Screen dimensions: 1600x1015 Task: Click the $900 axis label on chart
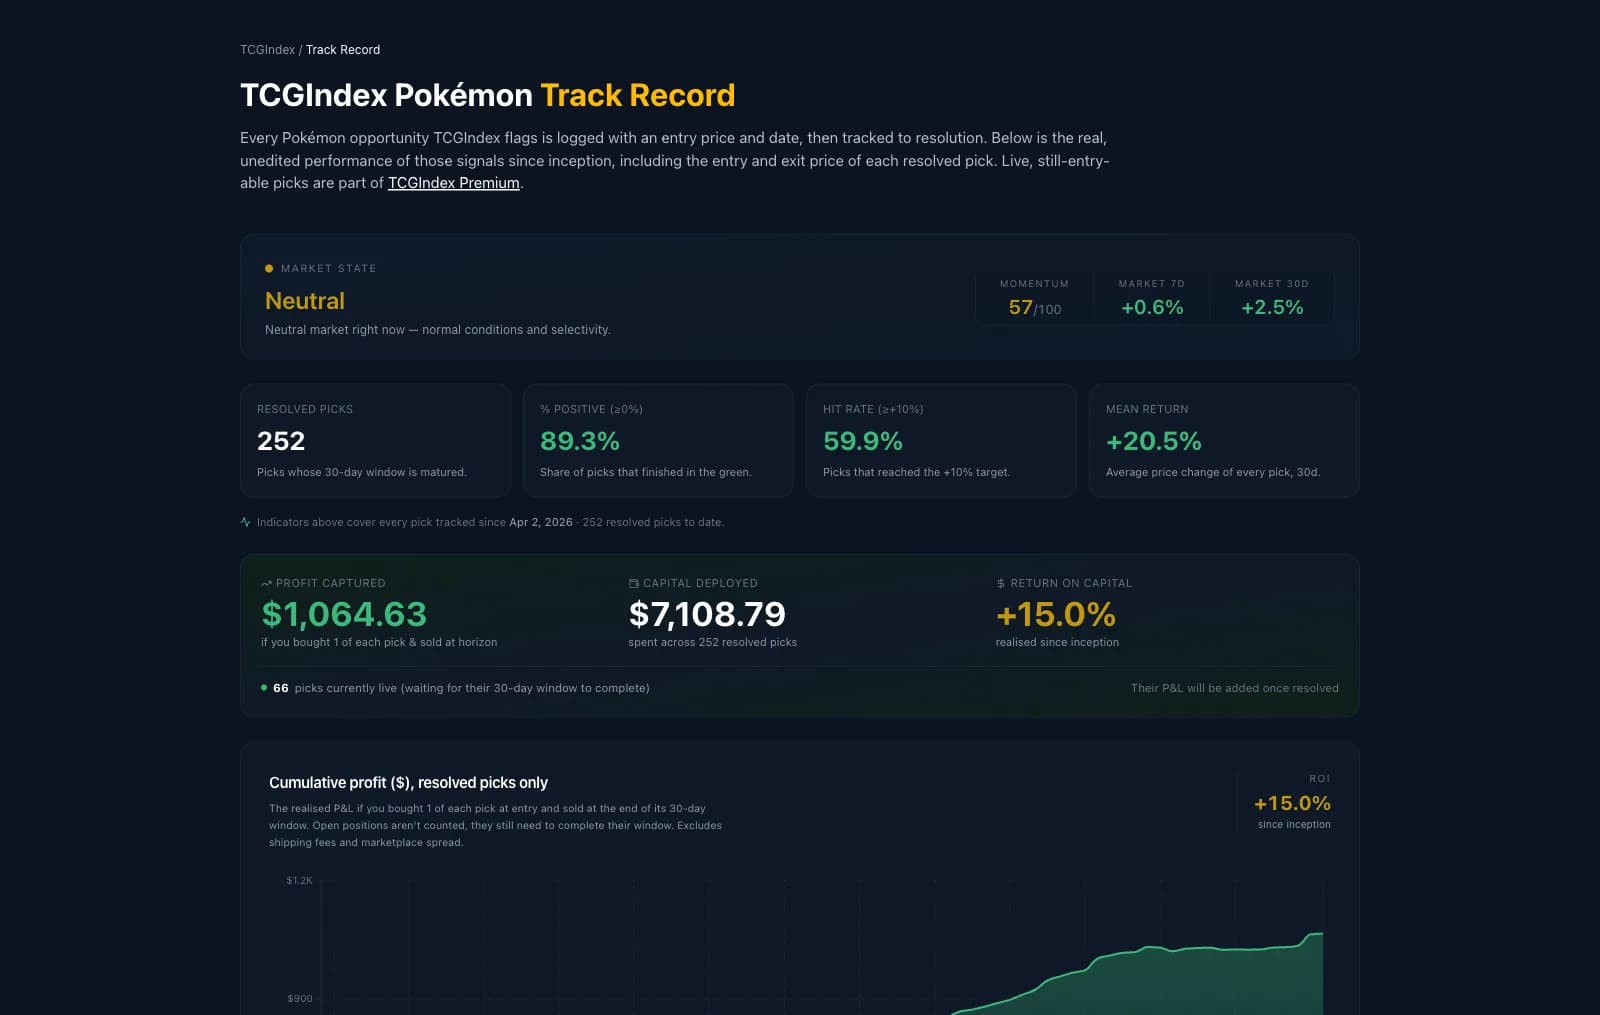pyautogui.click(x=300, y=999)
